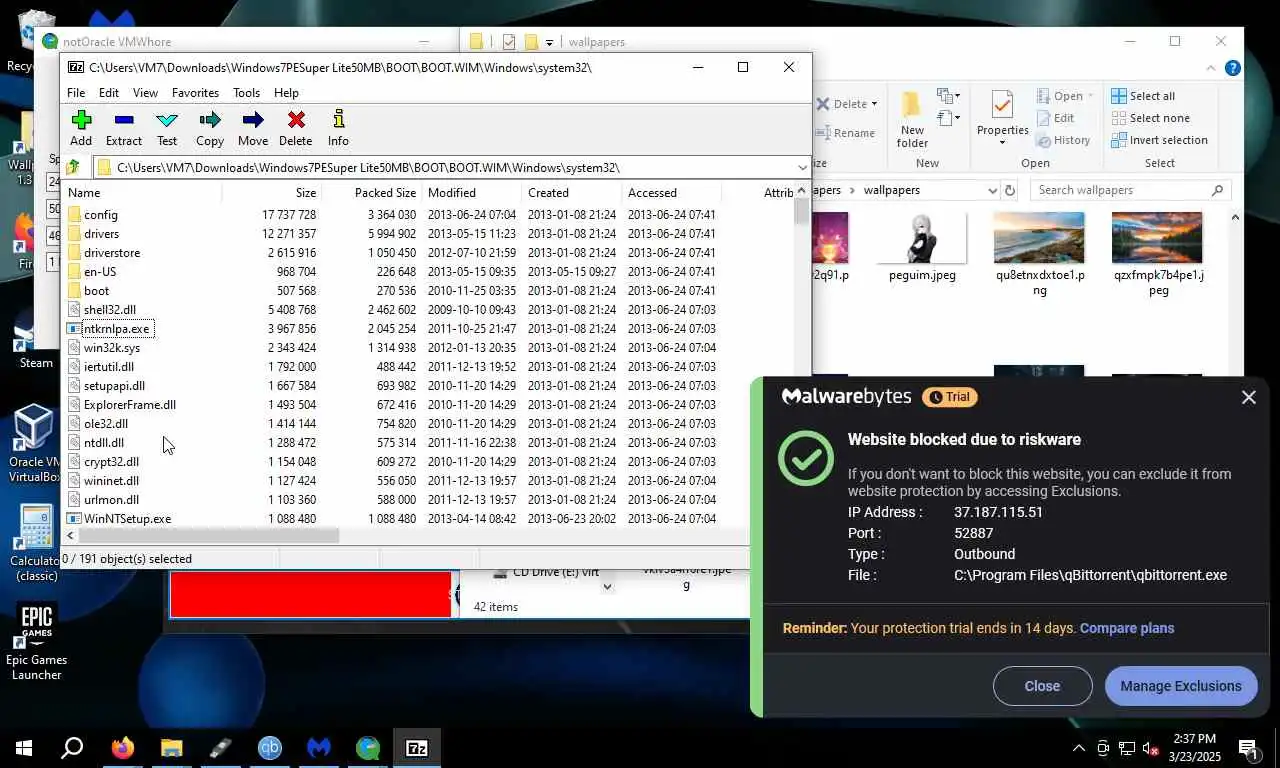Open Malwarebytes from the taskbar
1280x768 pixels.
click(319, 748)
